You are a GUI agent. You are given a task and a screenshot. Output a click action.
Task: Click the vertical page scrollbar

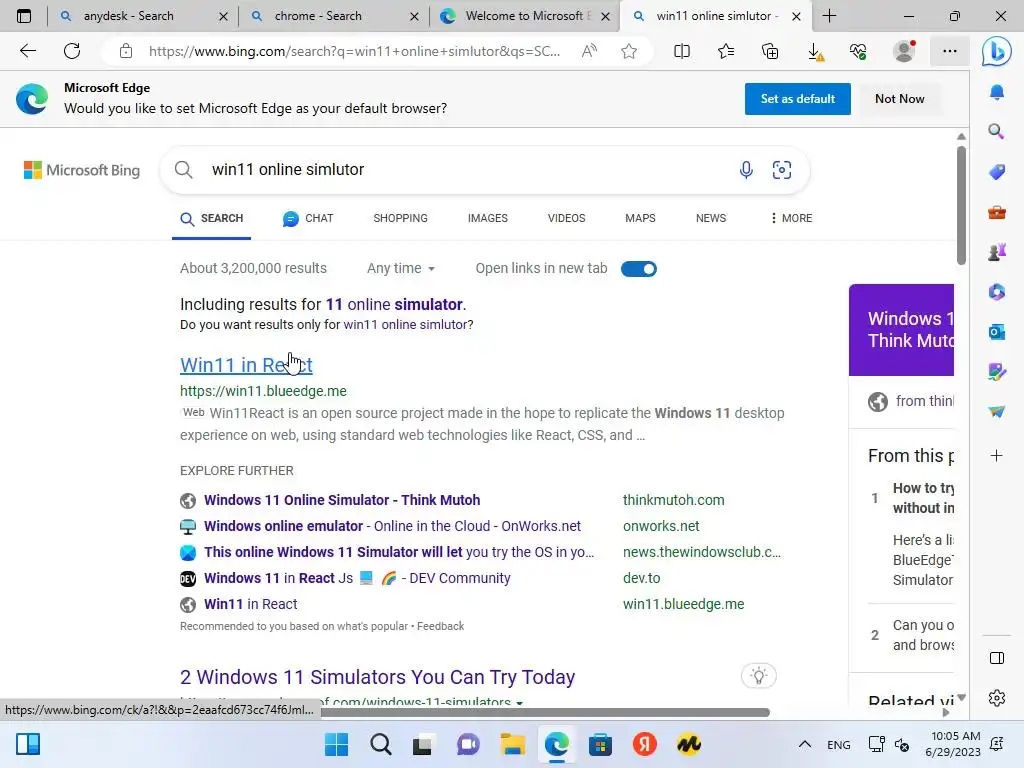(961, 204)
